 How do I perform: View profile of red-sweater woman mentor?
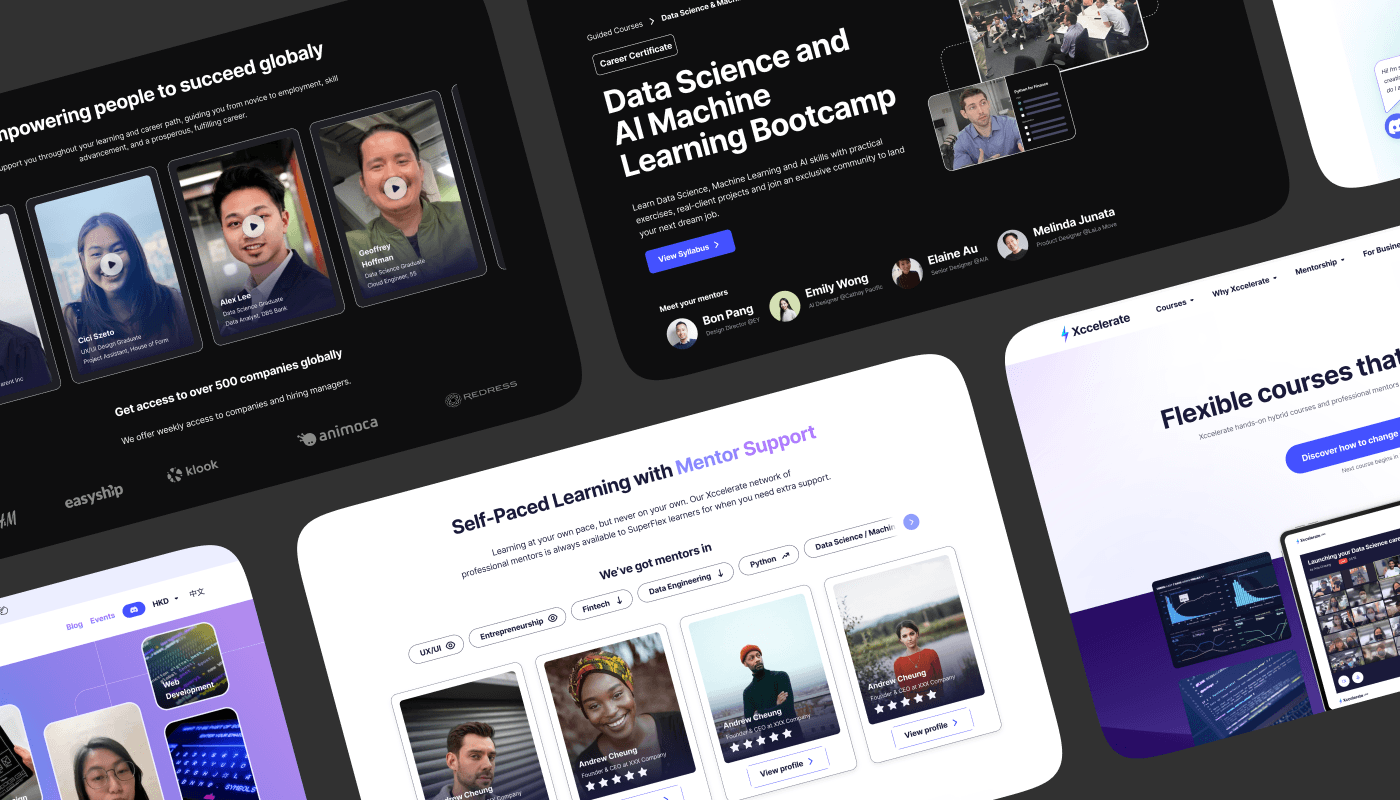pos(932,729)
